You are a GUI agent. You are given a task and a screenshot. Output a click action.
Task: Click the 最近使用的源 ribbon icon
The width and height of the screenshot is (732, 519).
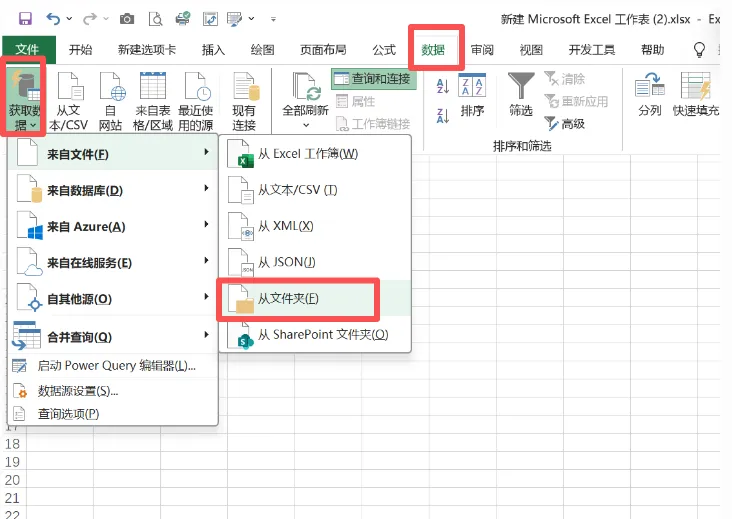tap(196, 101)
